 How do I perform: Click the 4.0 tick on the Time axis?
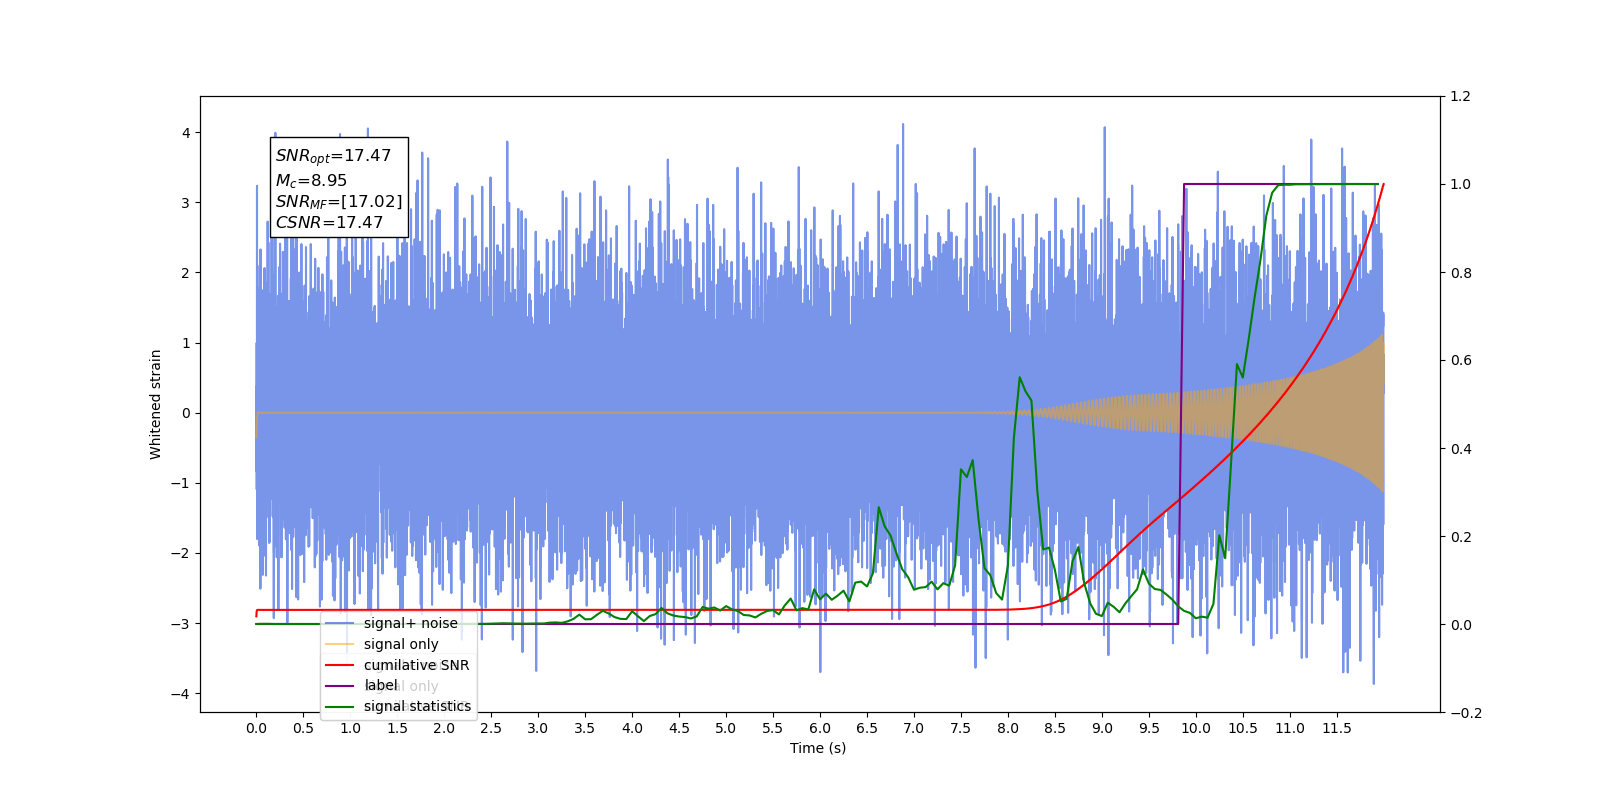click(632, 728)
